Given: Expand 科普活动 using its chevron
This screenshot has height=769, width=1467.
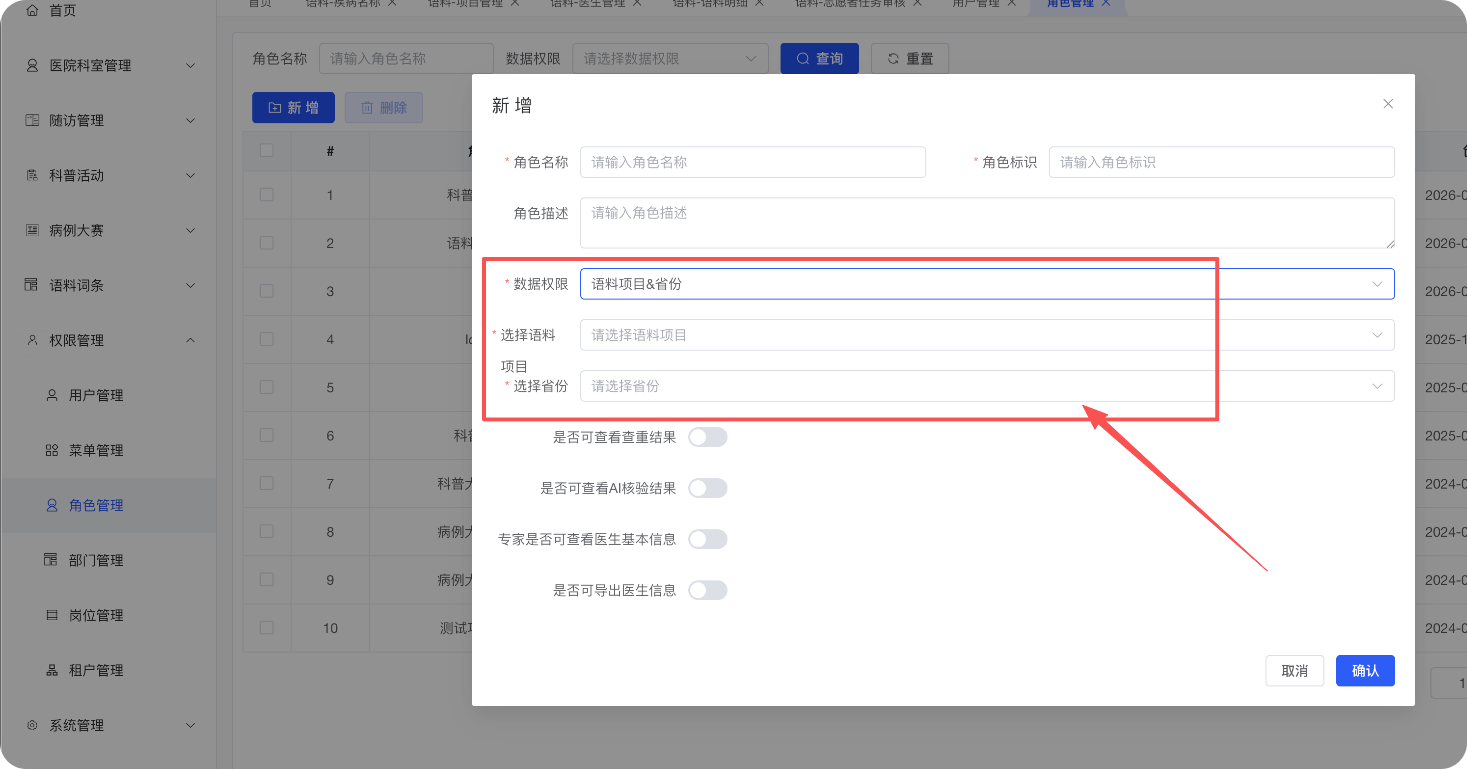Looking at the screenshot, I should point(191,175).
